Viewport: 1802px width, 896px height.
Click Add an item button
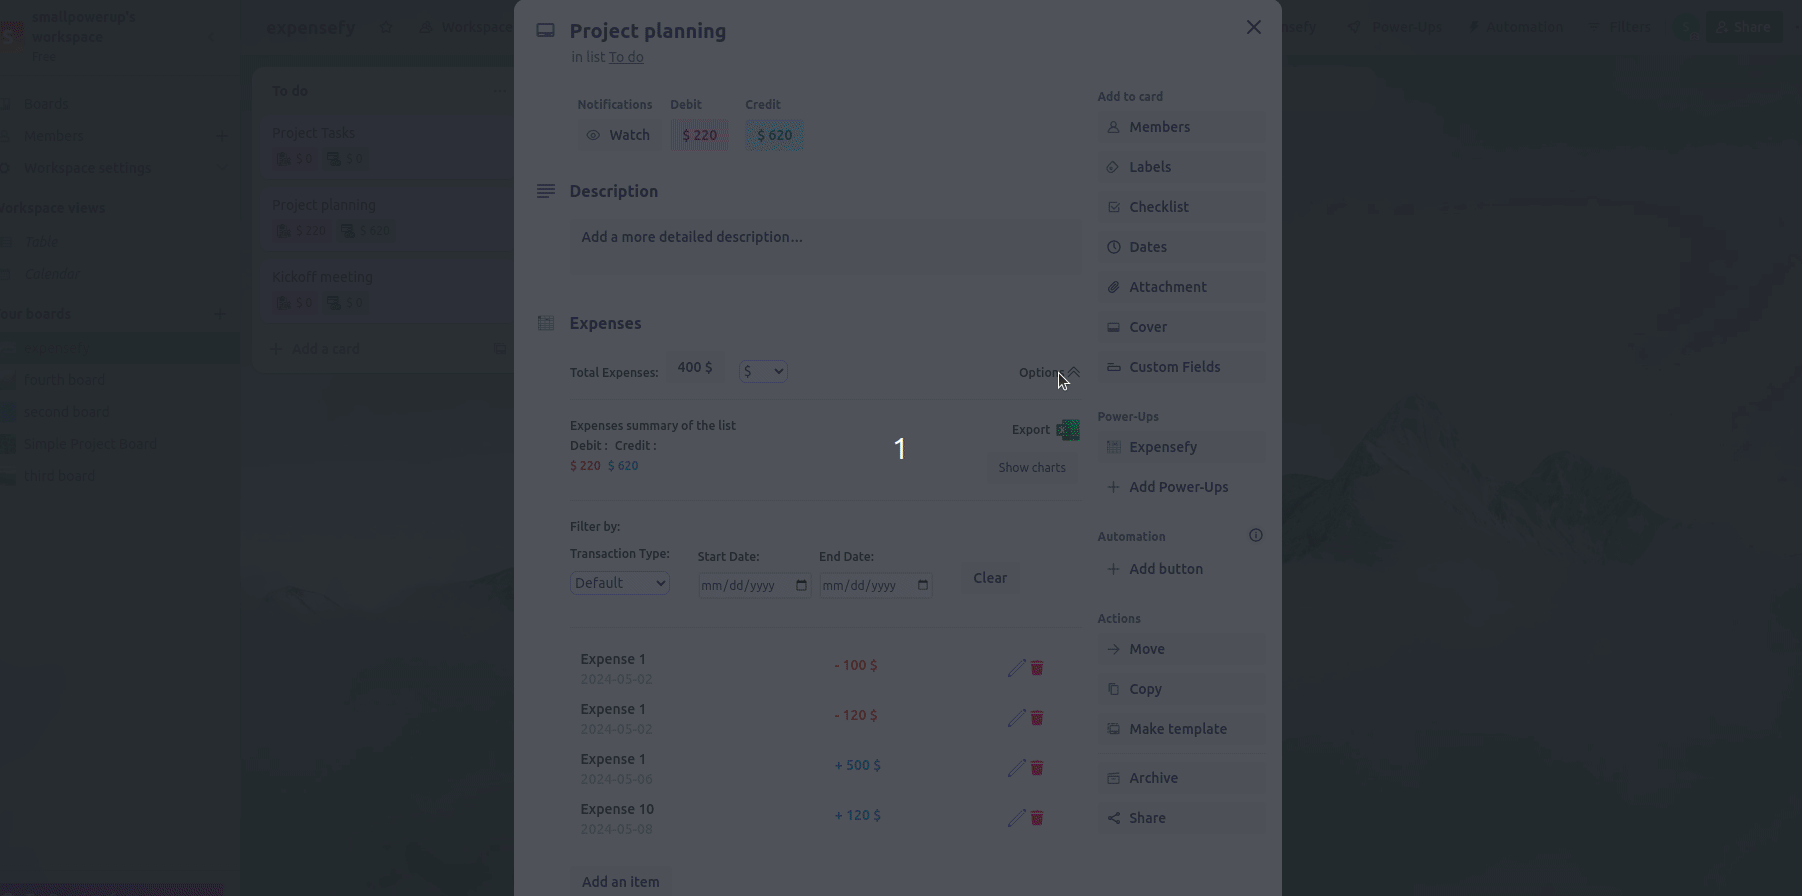click(620, 881)
